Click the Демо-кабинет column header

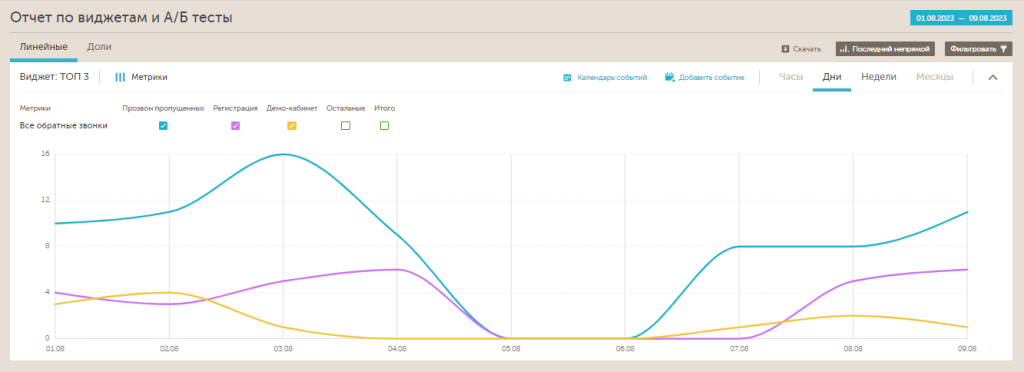292,108
